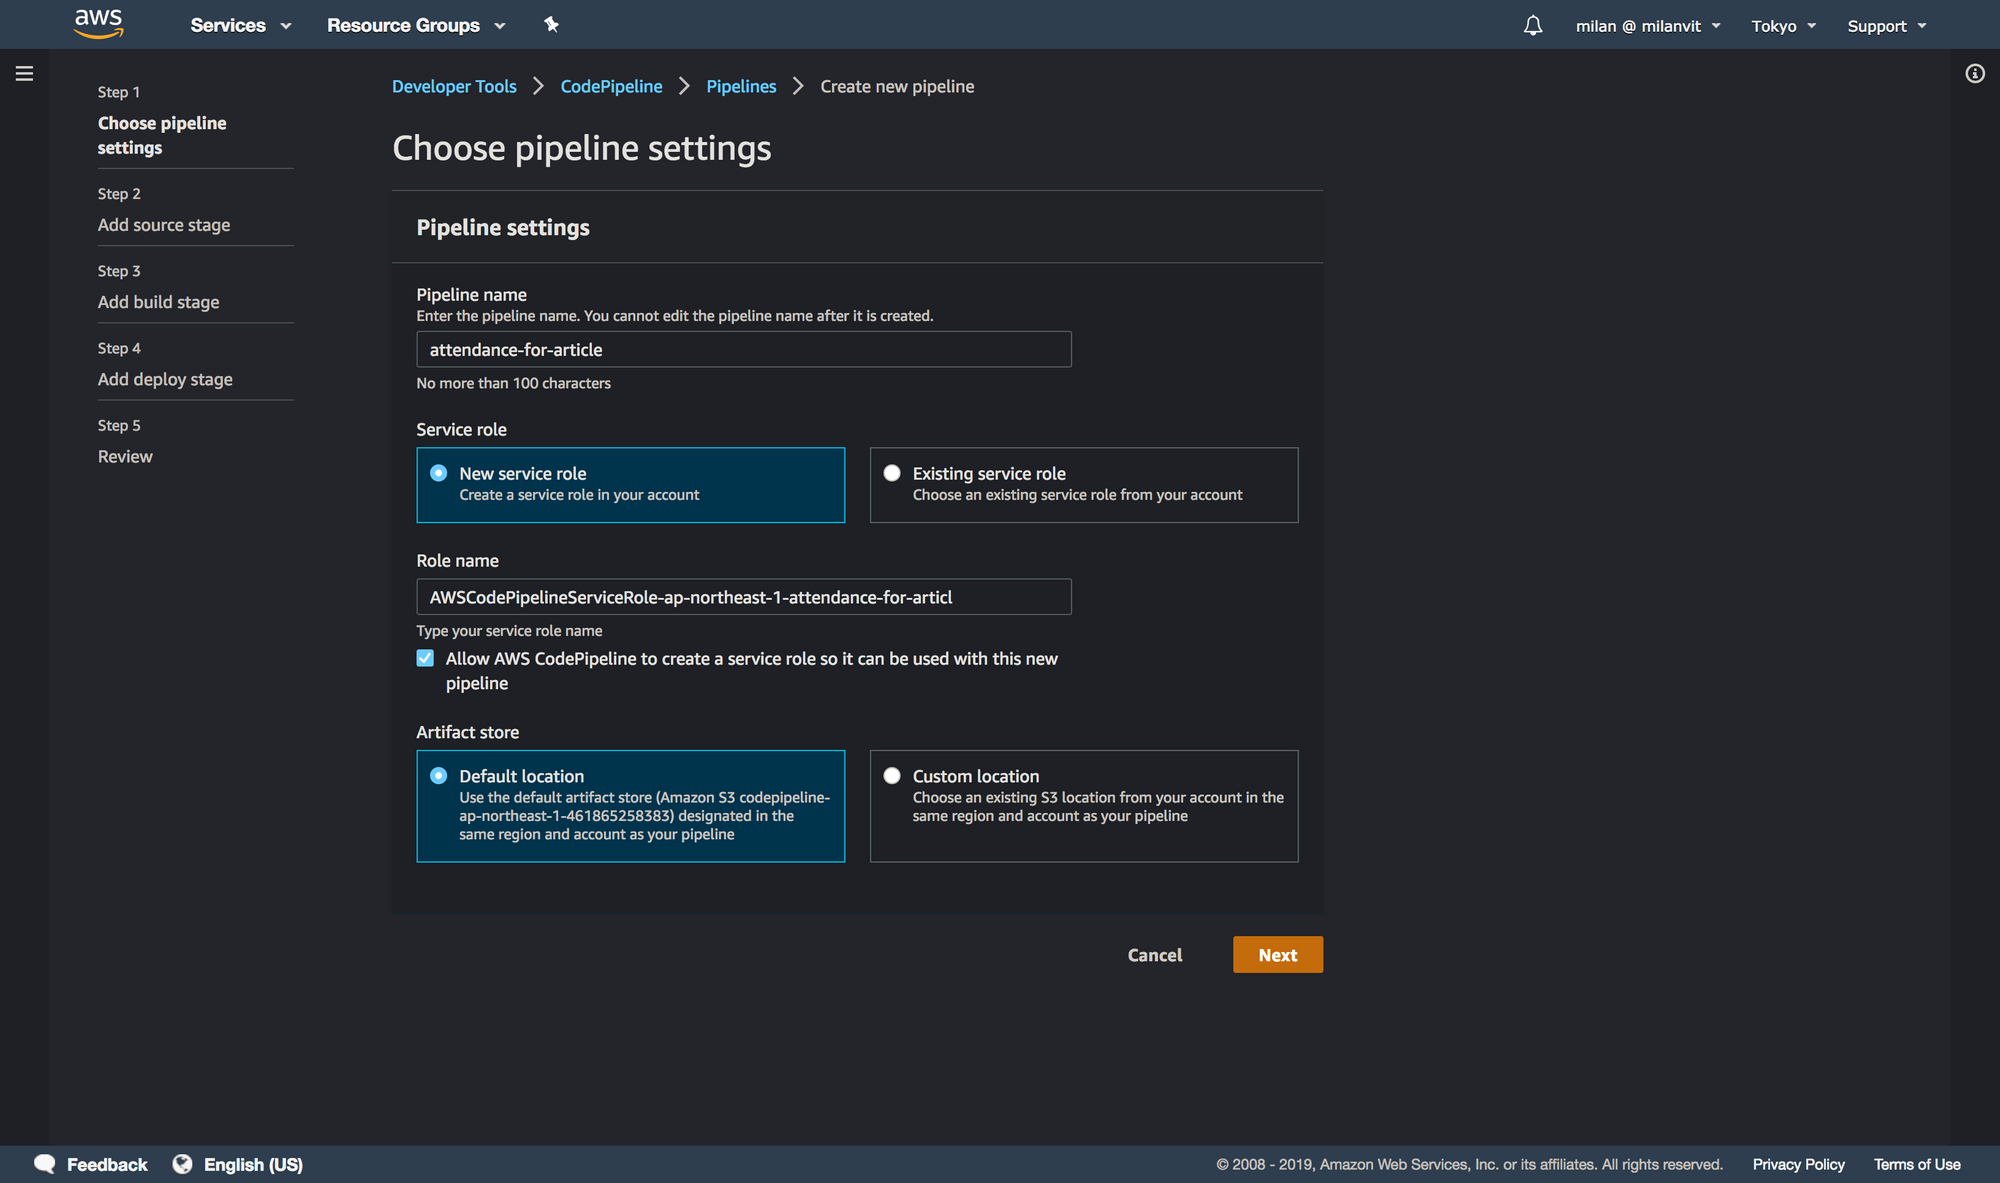Click the AWS logo icon
The width and height of the screenshot is (2000, 1183).
point(100,24)
